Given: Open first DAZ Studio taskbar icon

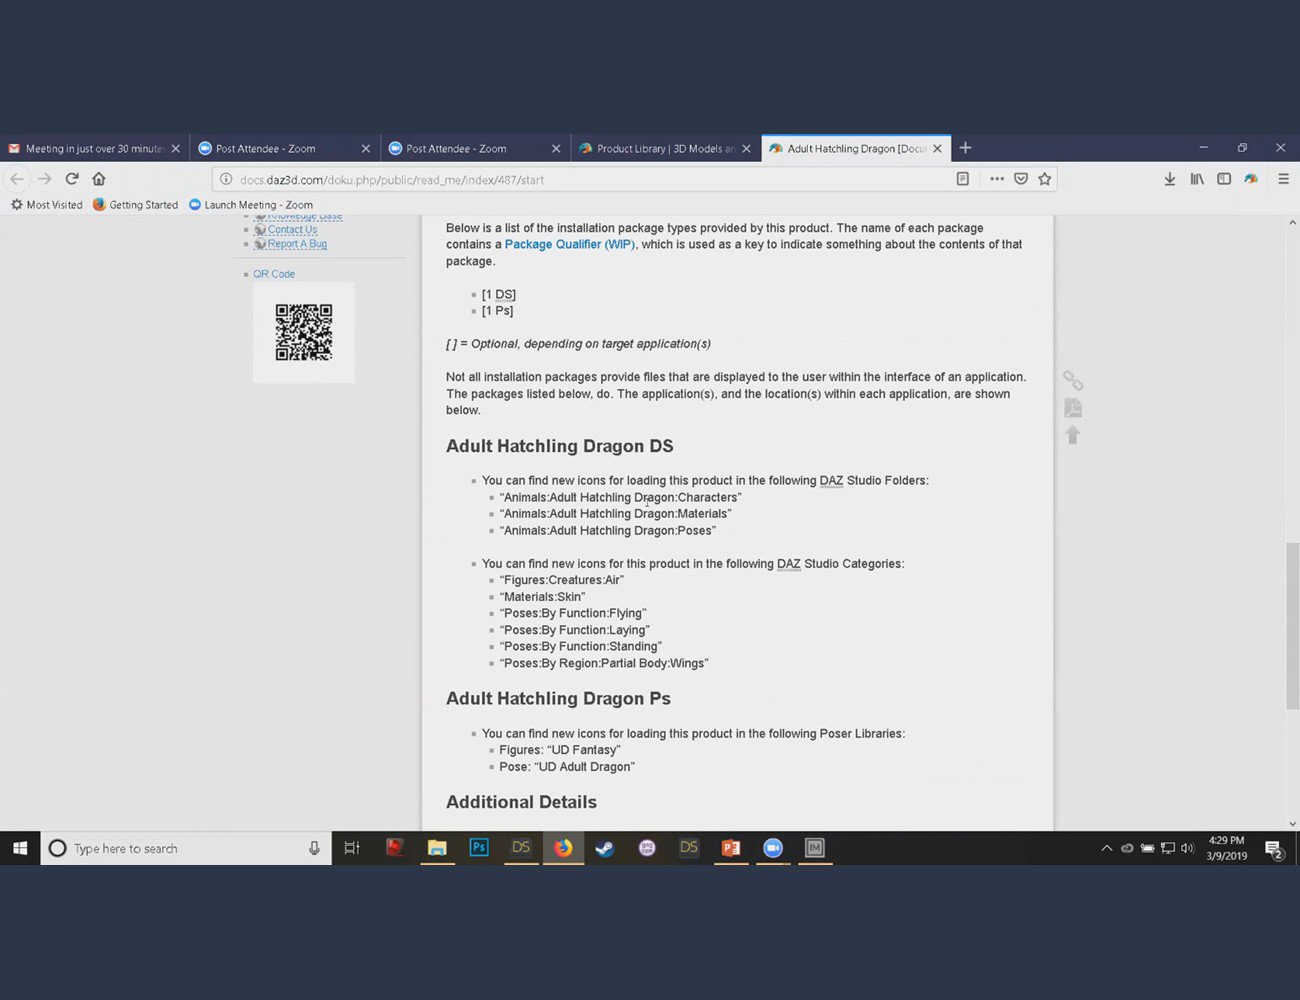Looking at the screenshot, I should point(521,848).
